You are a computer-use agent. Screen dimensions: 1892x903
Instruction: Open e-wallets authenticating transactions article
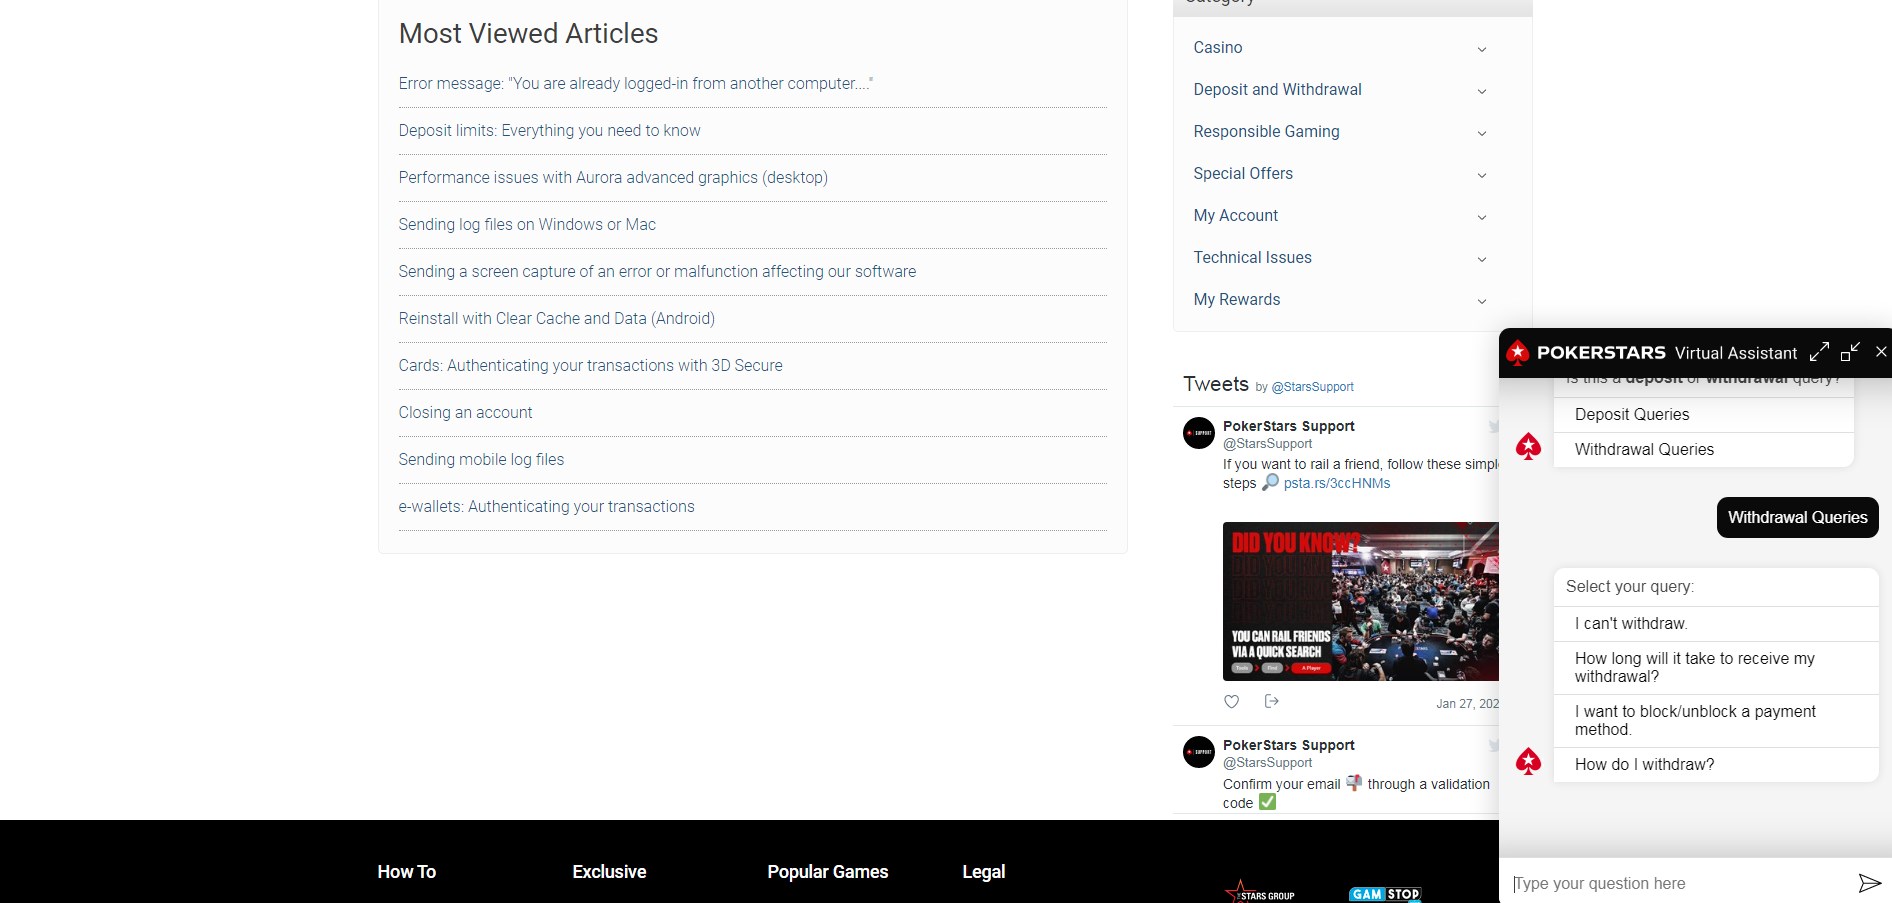click(x=546, y=507)
